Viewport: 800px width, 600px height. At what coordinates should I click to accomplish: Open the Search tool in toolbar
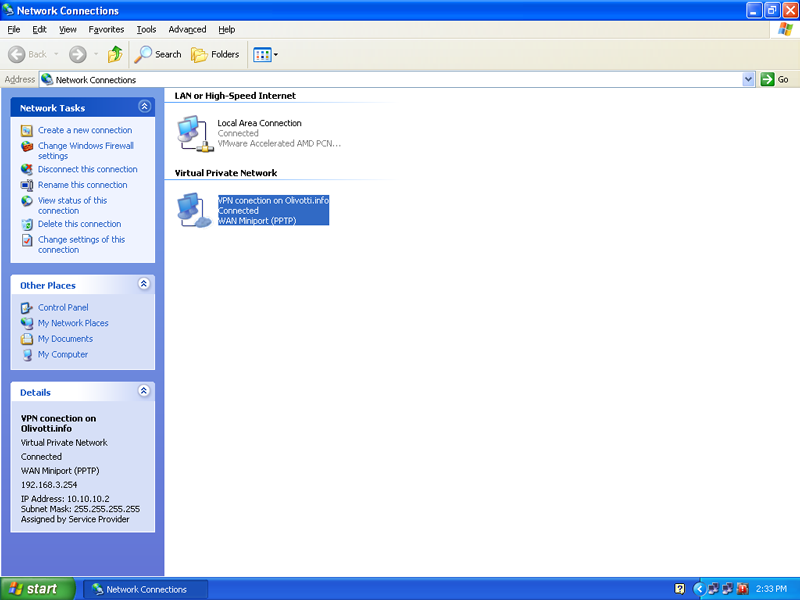click(158, 54)
